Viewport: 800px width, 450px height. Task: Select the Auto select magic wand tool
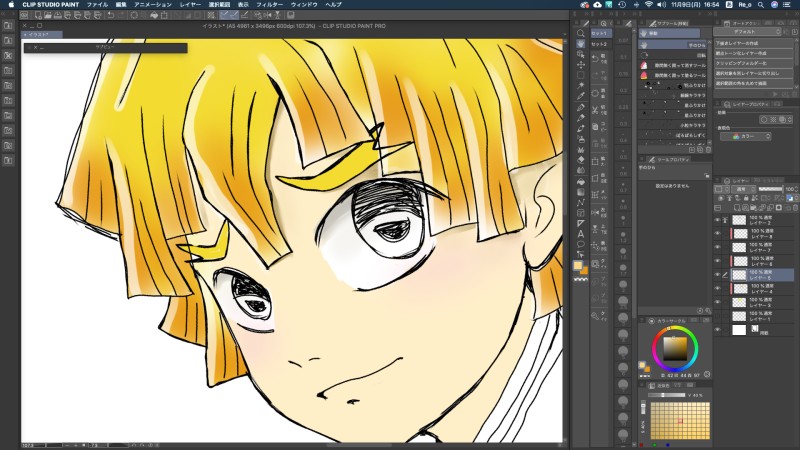(x=581, y=85)
